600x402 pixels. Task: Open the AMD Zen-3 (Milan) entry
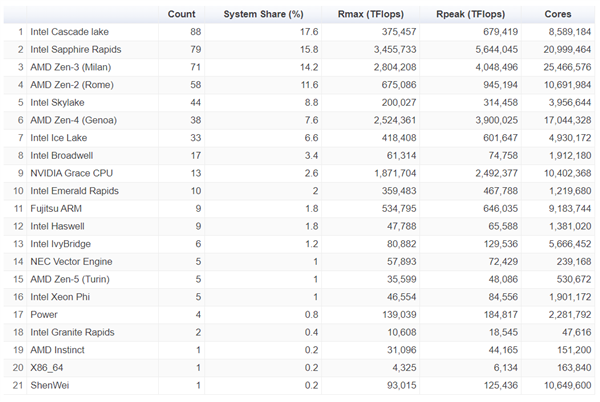(73, 67)
